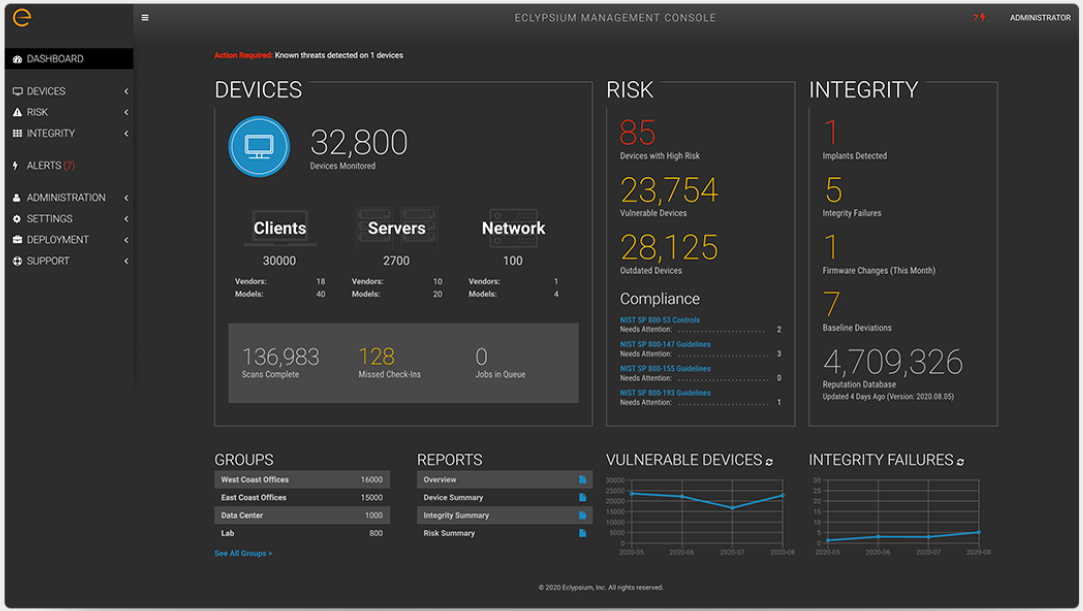Image resolution: width=1083 pixels, height=611 pixels.
Task: Refresh the Vulnerable Devices chart
Action: tap(769, 462)
